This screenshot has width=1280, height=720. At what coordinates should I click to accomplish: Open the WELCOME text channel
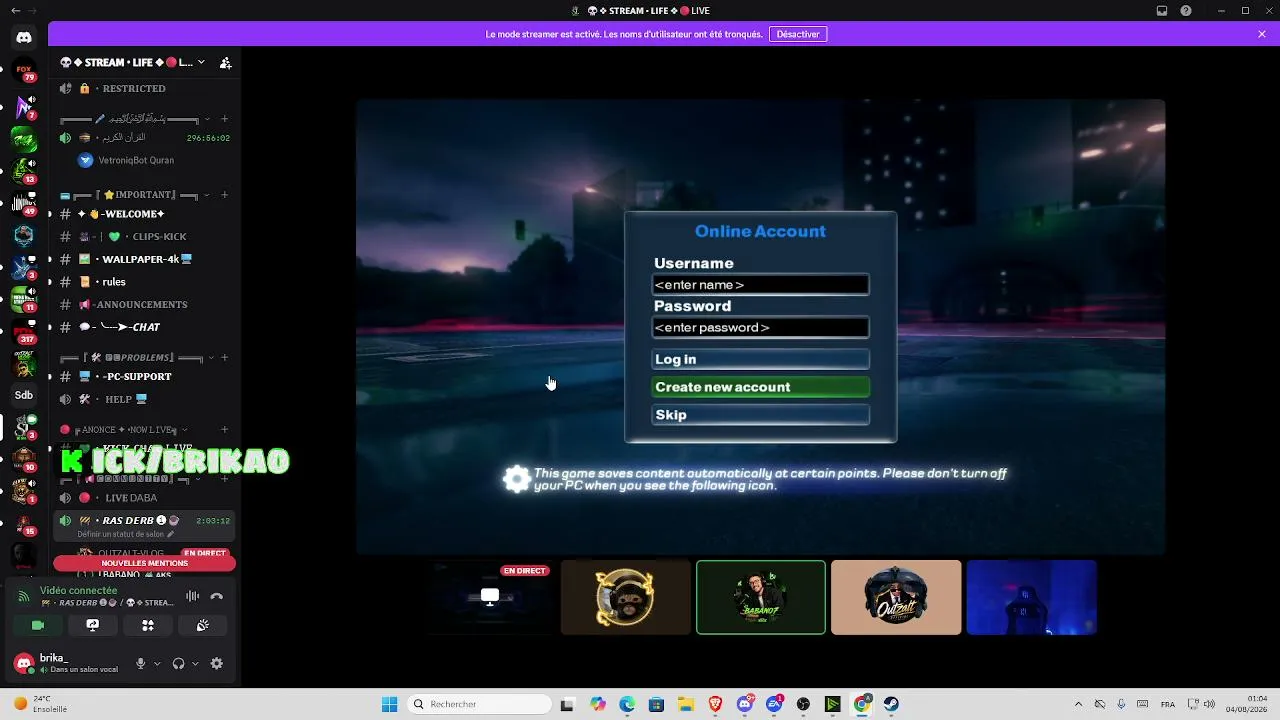tap(144, 214)
